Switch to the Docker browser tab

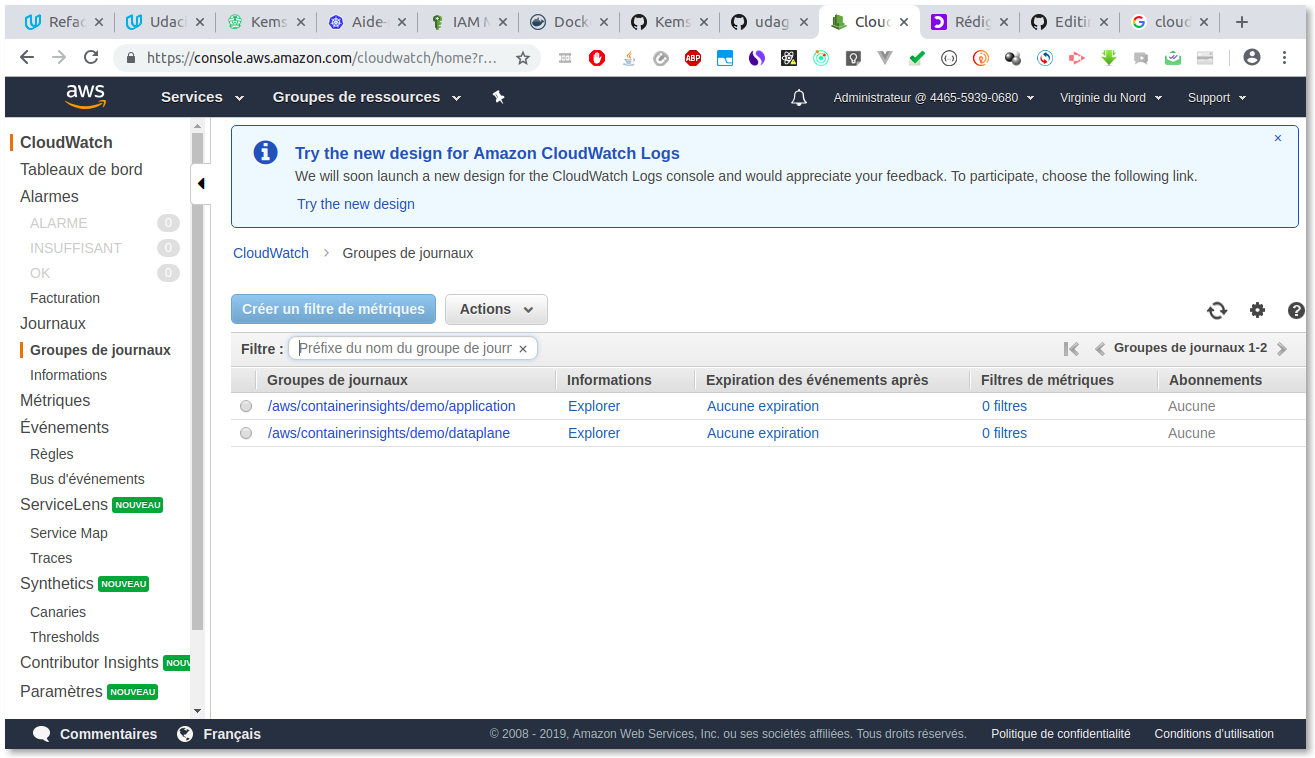[x=567, y=22]
